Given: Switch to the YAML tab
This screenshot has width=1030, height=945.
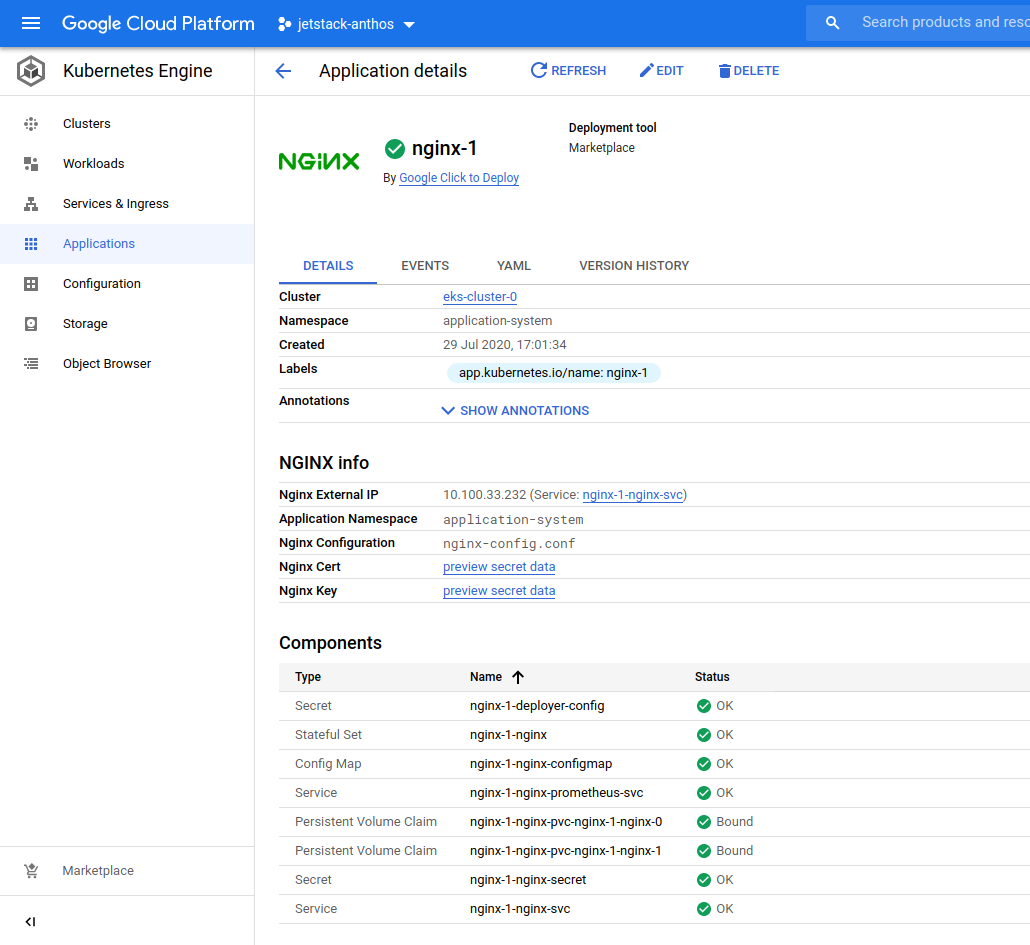Looking at the screenshot, I should 513,265.
